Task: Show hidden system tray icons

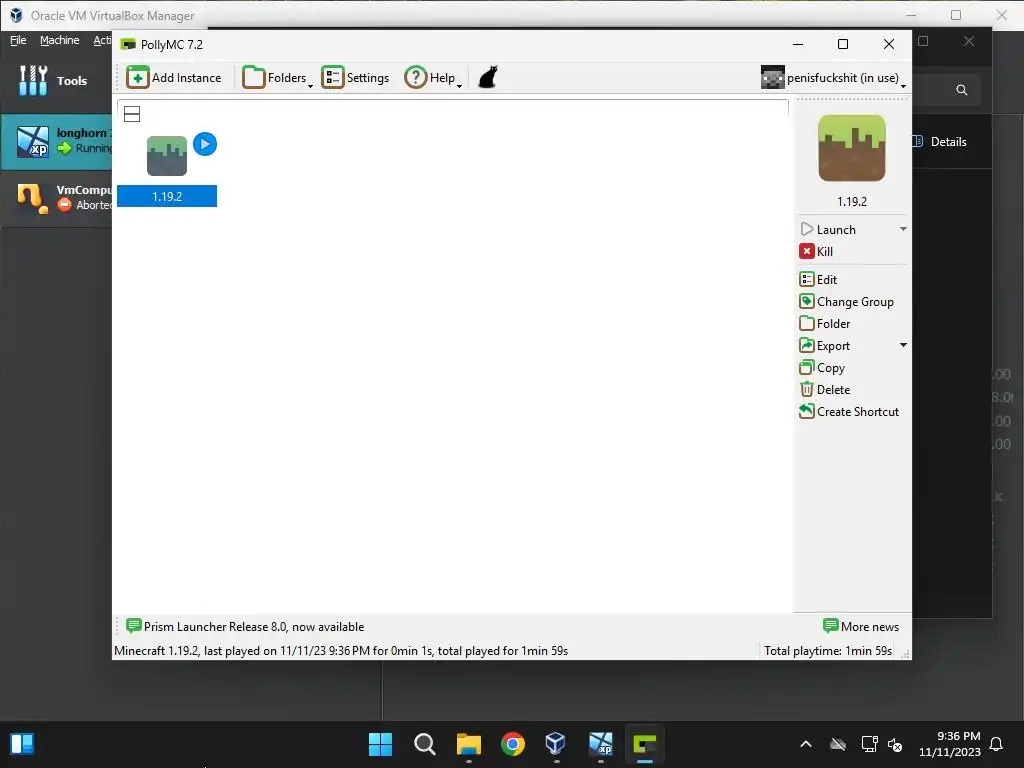Action: pyautogui.click(x=806, y=744)
